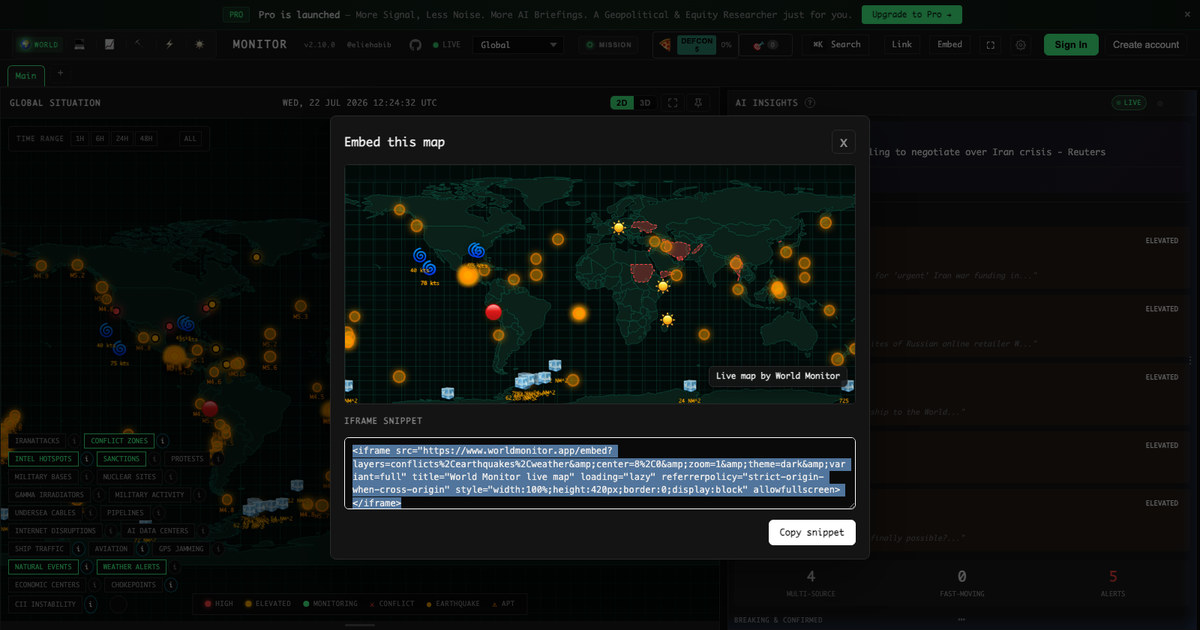The height and width of the screenshot is (630, 1200).
Task: Click the pizza index icon
Action: pyautogui.click(x=664, y=44)
